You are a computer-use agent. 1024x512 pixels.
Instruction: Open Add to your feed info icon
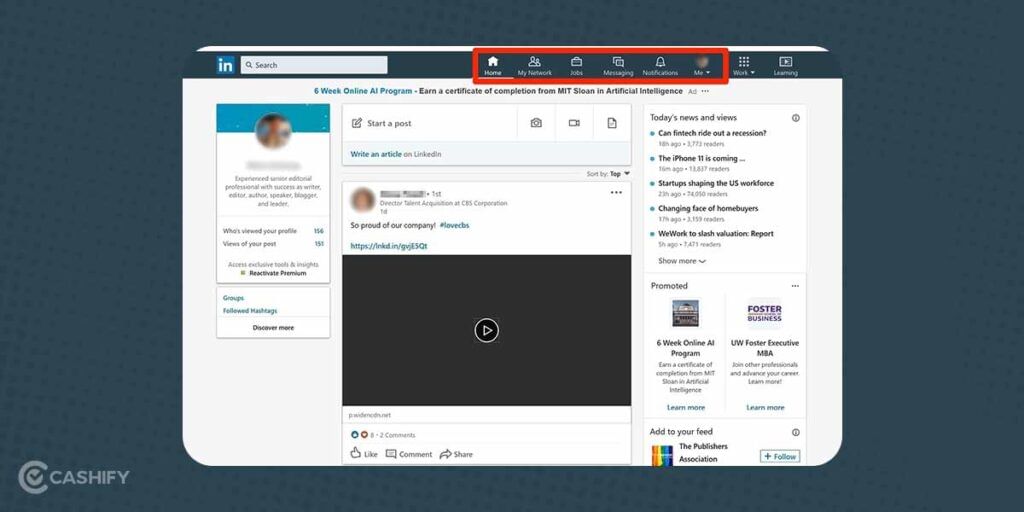pyautogui.click(x=795, y=432)
